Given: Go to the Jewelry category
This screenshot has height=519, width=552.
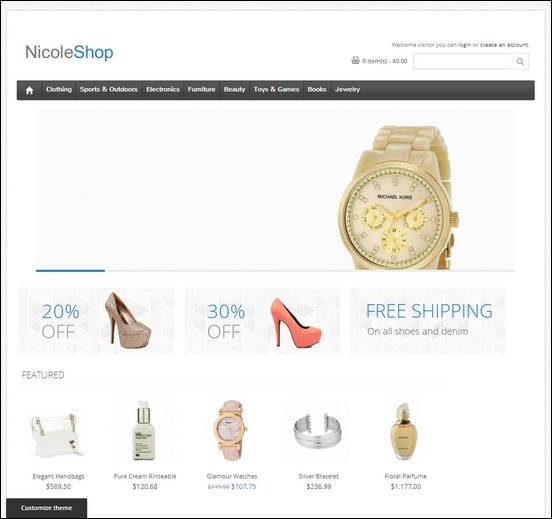Looking at the screenshot, I should pyautogui.click(x=347, y=89).
